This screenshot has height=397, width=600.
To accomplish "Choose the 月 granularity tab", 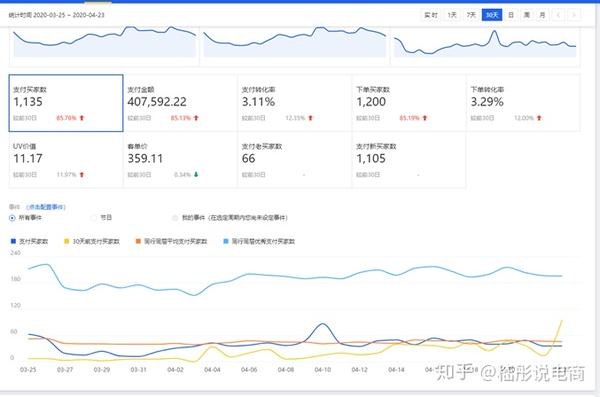I will tap(542, 15).
